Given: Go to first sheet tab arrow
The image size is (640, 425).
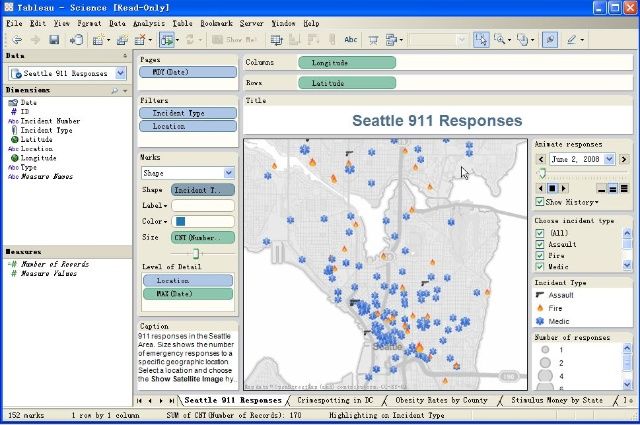Looking at the screenshot, I should (x=139, y=401).
